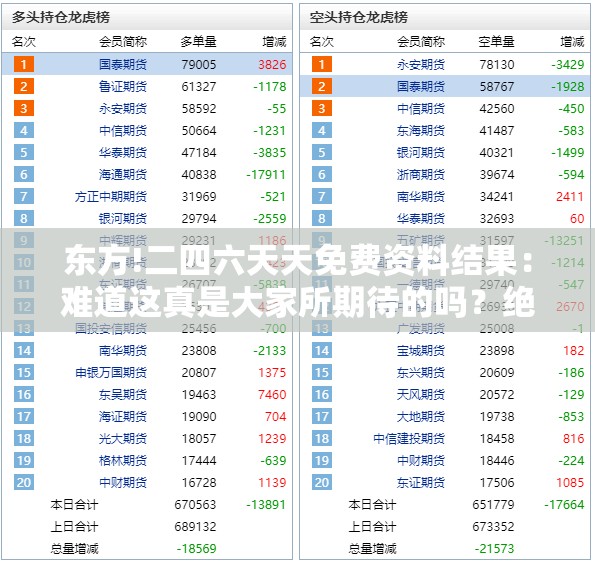Image resolution: width=595 pixels, height=561 pixels.
Task: Click the 78130 short volume value
Action: pos(497,64)
